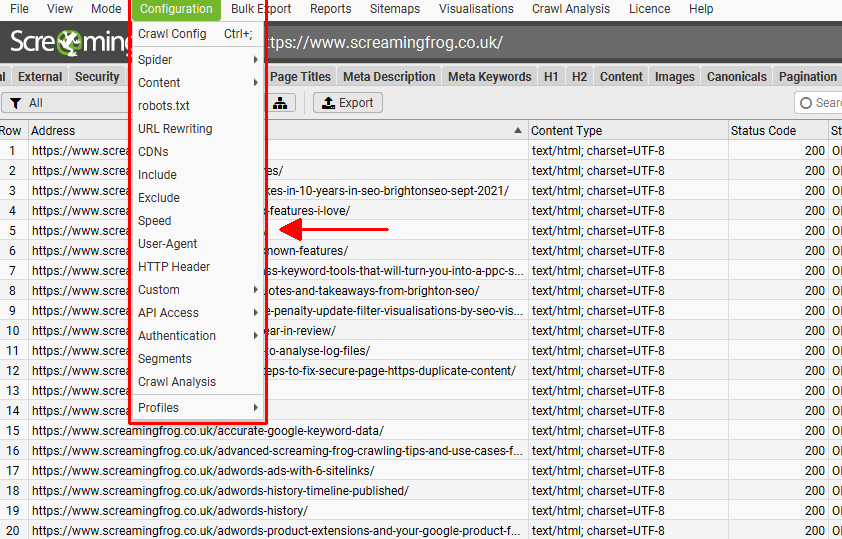
Task: Expand the Content submenu in Configuration
Action: coord(197,83)
